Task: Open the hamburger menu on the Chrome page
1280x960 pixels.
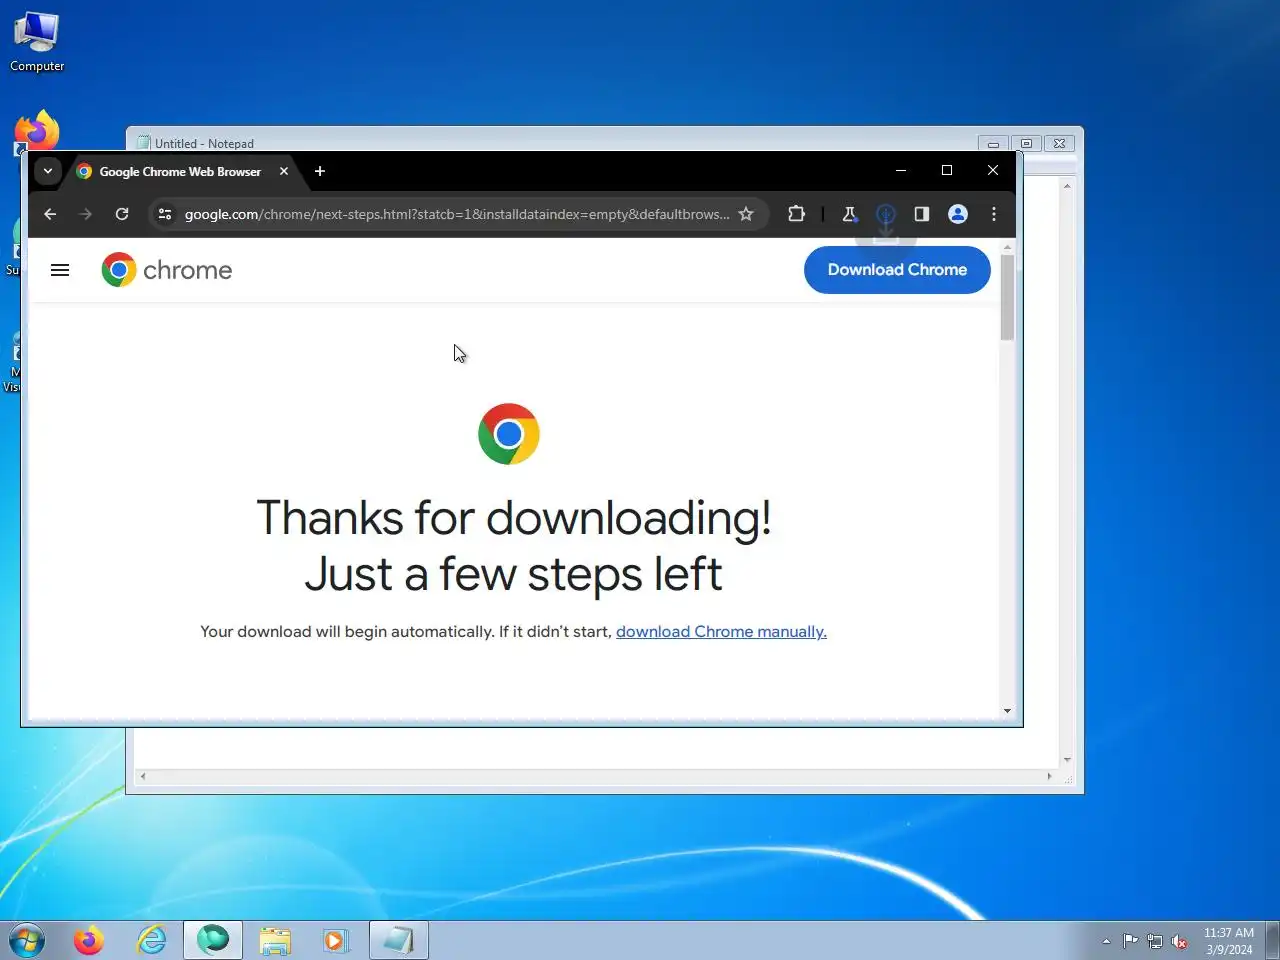Action: (x=60, y=270)
